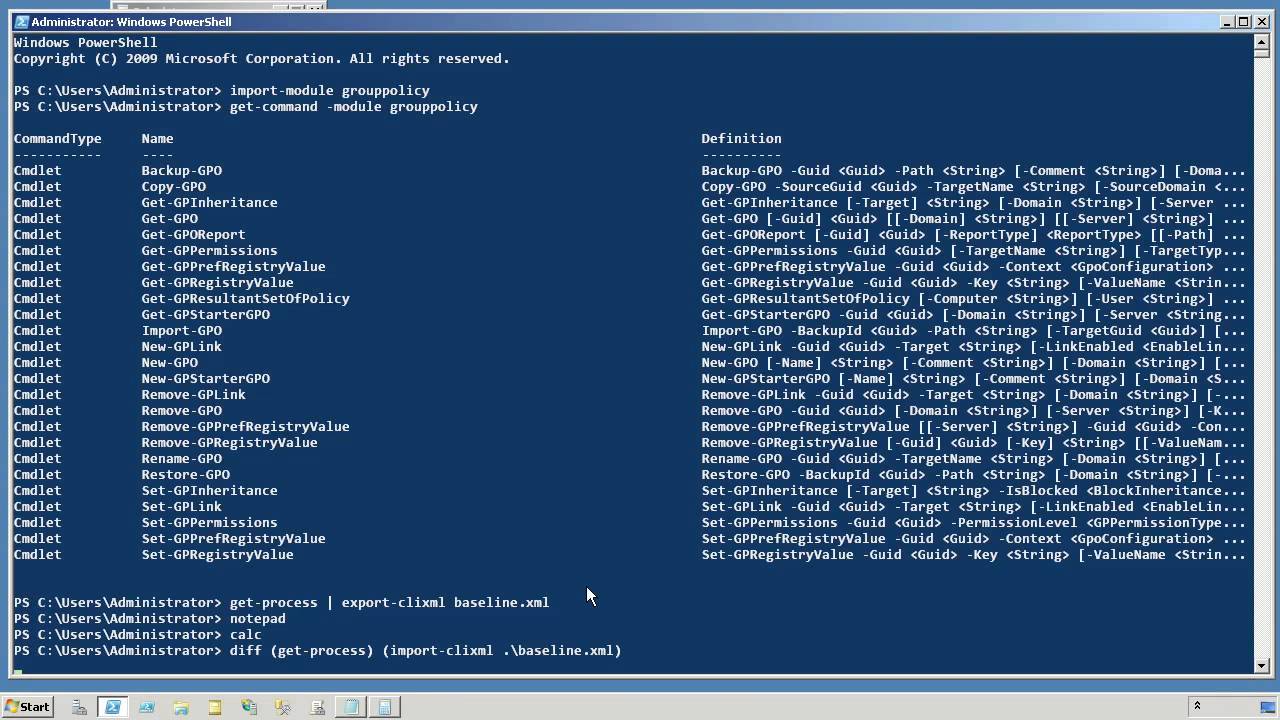Open the Start menu
This screenshot has width=1280, height=720.
[x=26, y=707]
